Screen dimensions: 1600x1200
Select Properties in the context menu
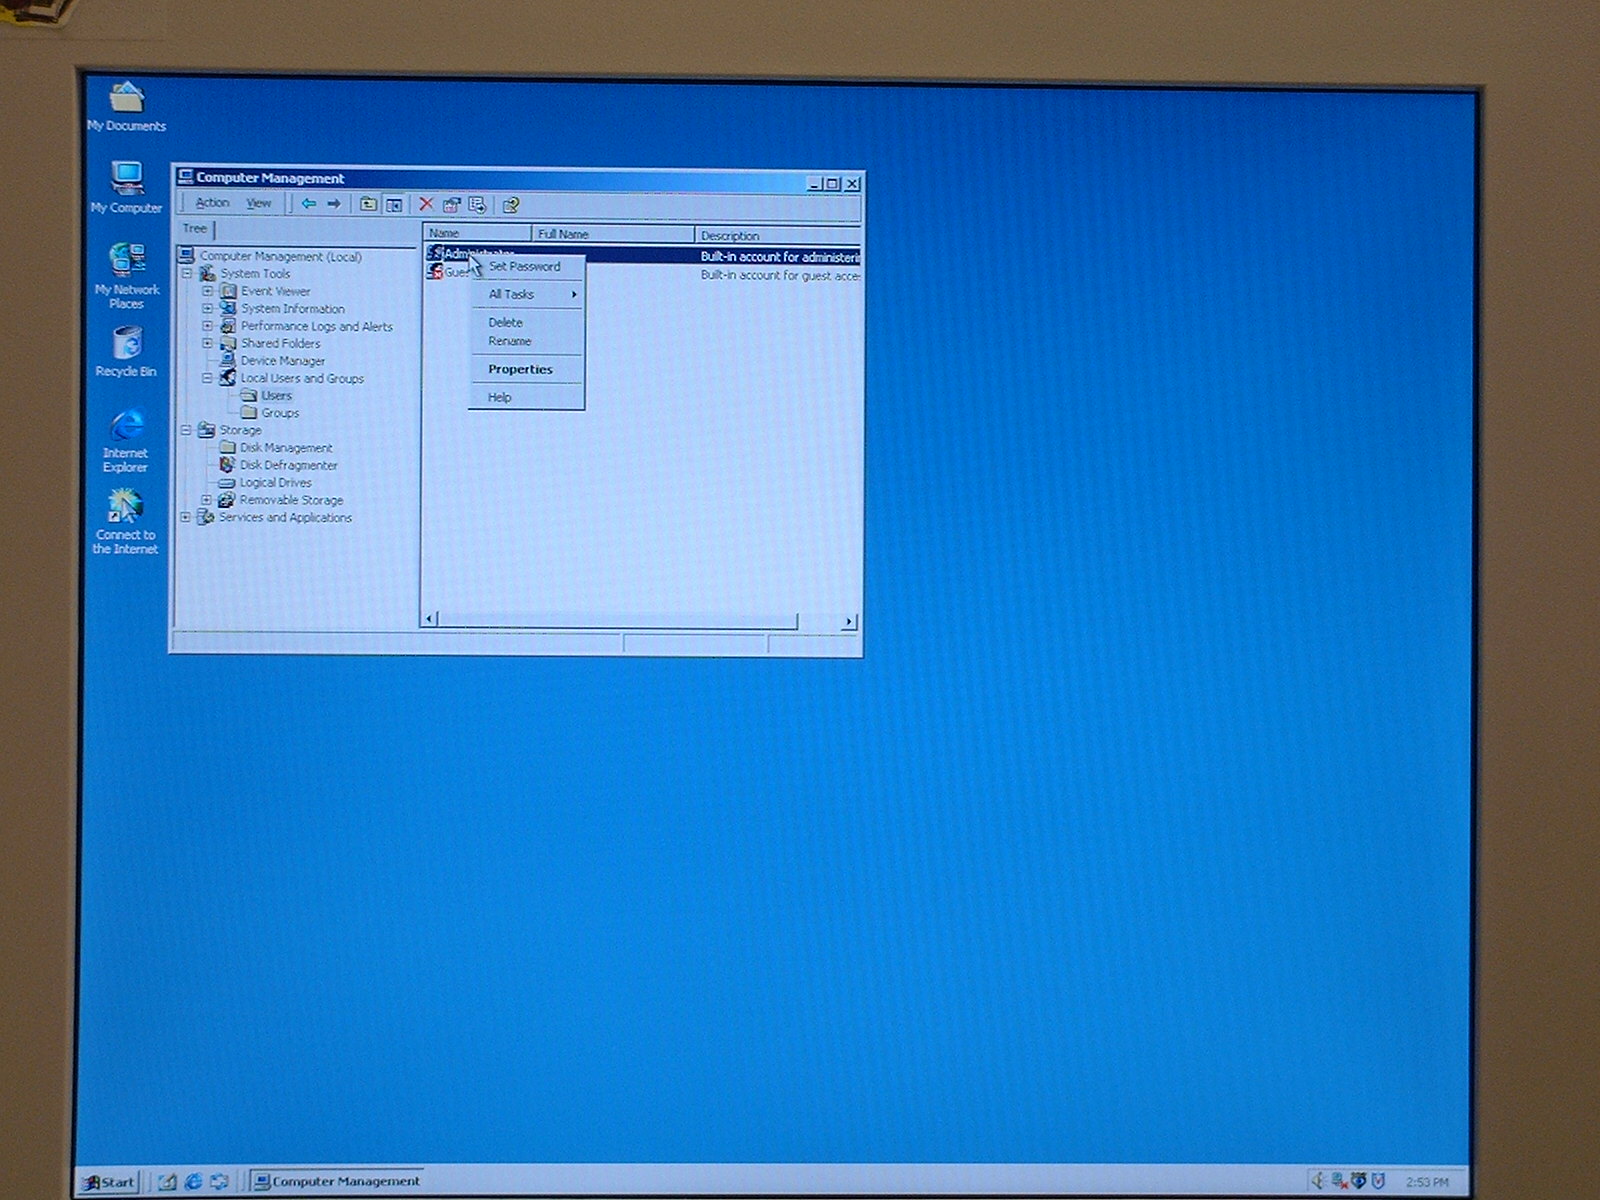click(x=520, y=369)
